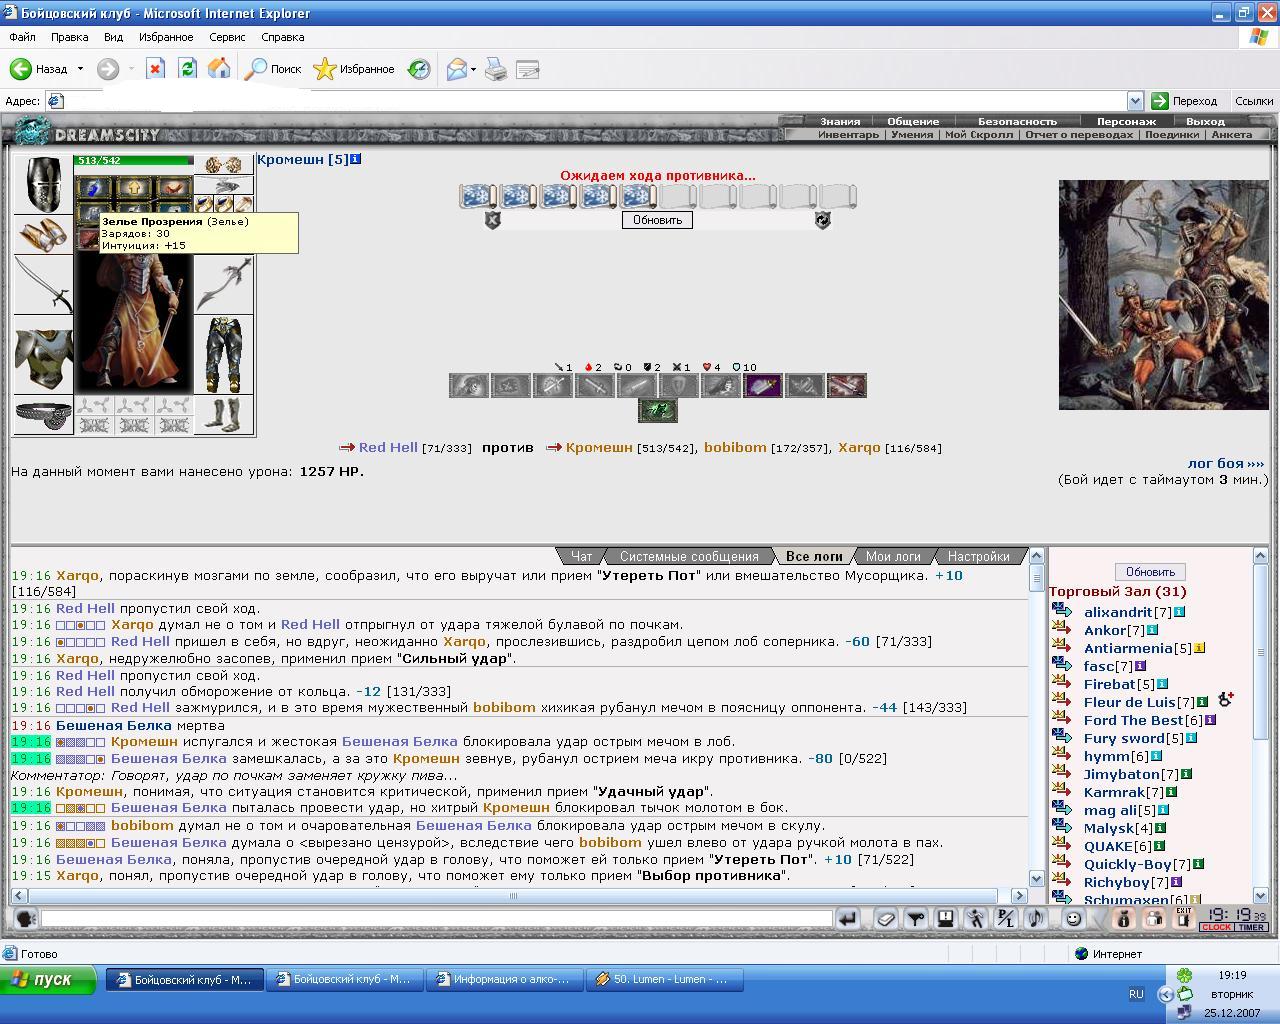Click in the chat message input field
This screenshot has width=1280, height=1024.
(436, 918)
